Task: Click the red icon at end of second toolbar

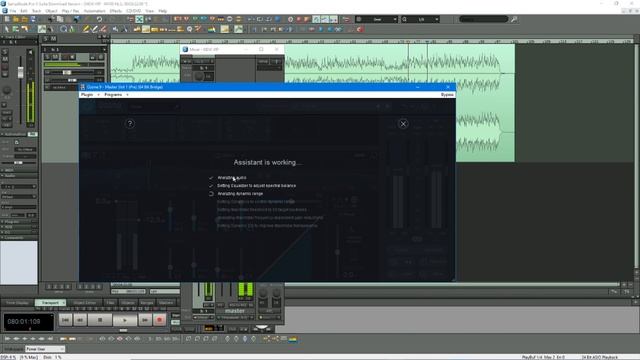Action: pos(360,29)
